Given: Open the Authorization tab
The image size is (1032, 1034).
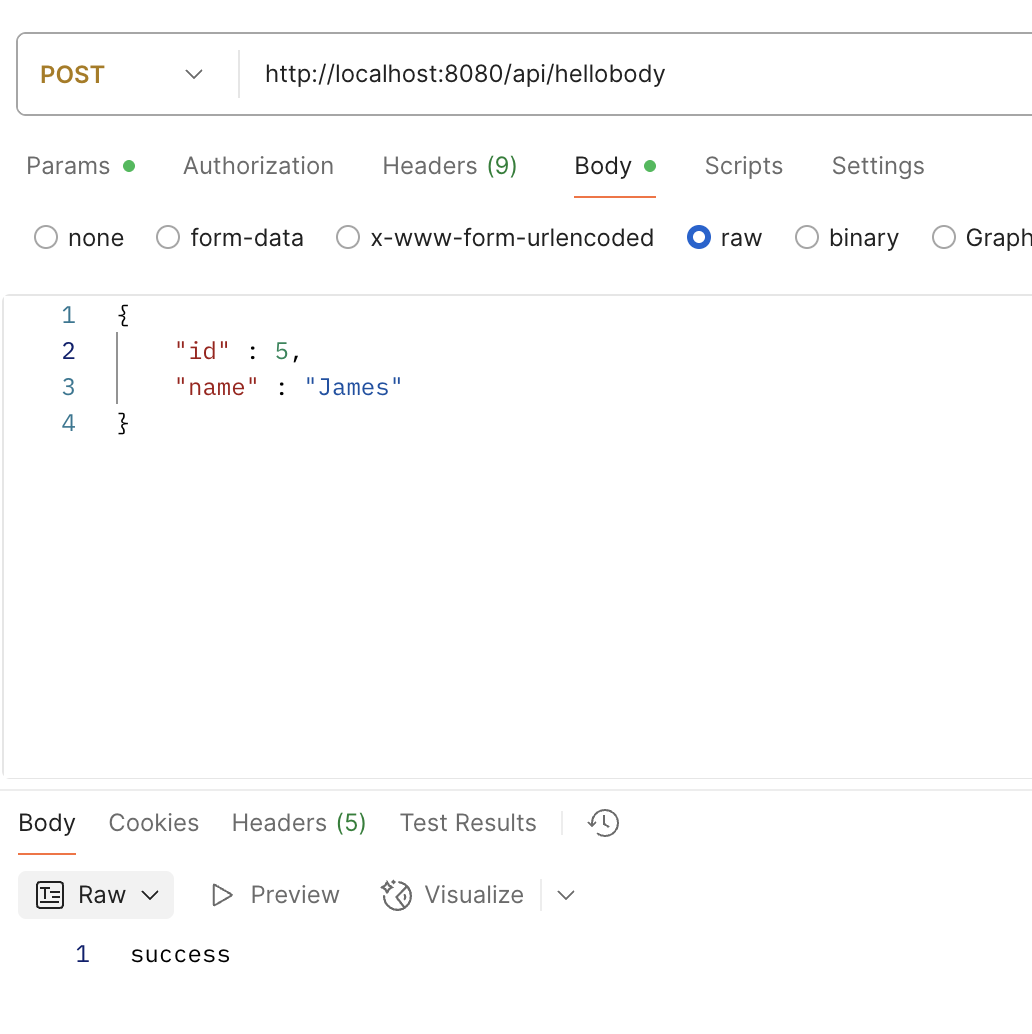Looking at the screenshot, I should pyautogui.click(x=258, y=166).
